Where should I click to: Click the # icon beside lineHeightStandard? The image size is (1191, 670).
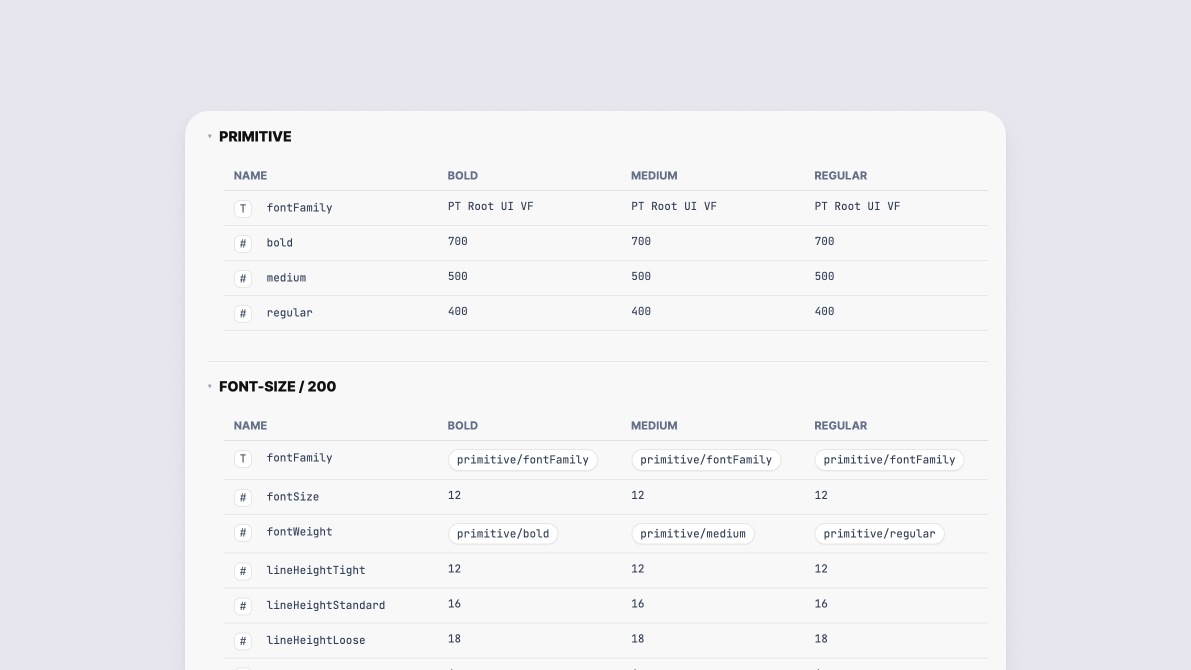coord(243,605)
